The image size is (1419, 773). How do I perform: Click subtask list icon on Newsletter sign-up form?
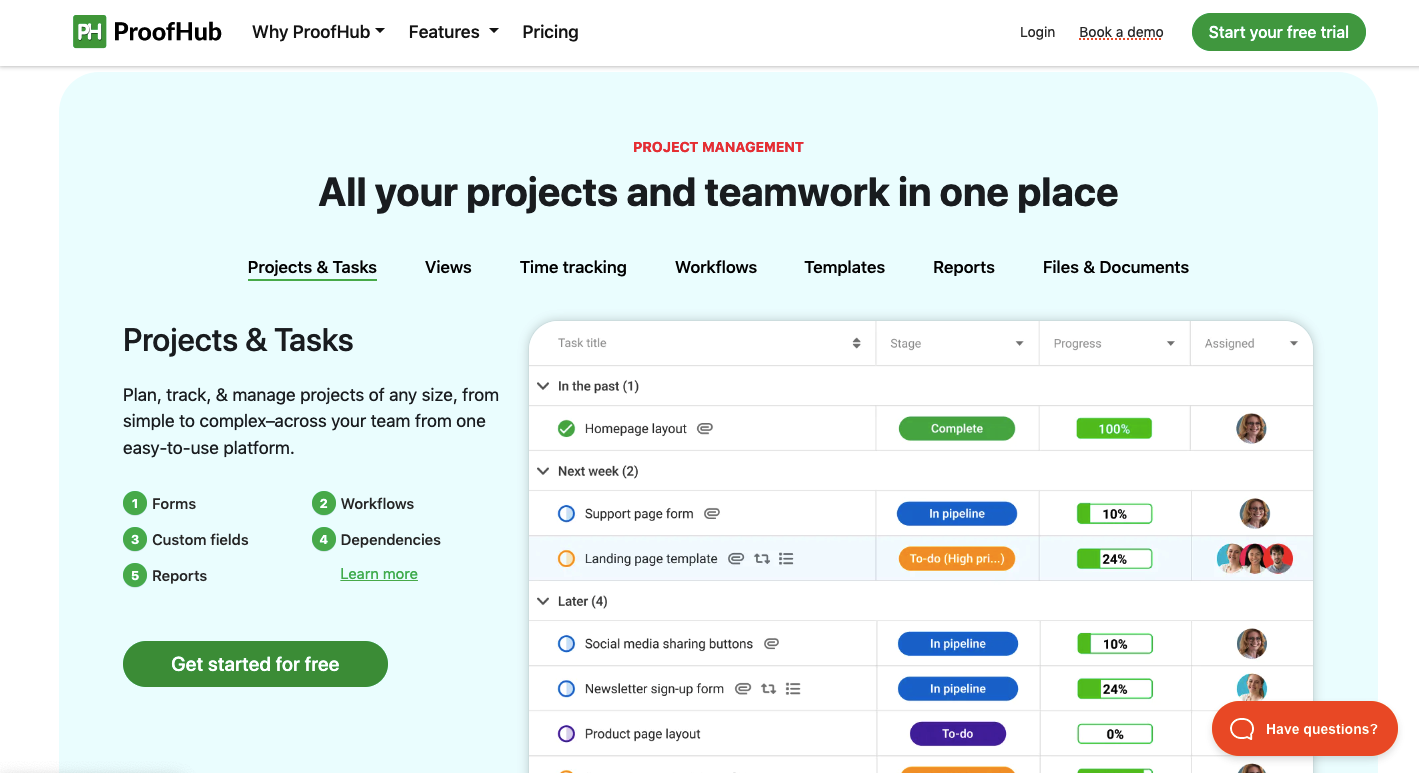tap(793, 689)
